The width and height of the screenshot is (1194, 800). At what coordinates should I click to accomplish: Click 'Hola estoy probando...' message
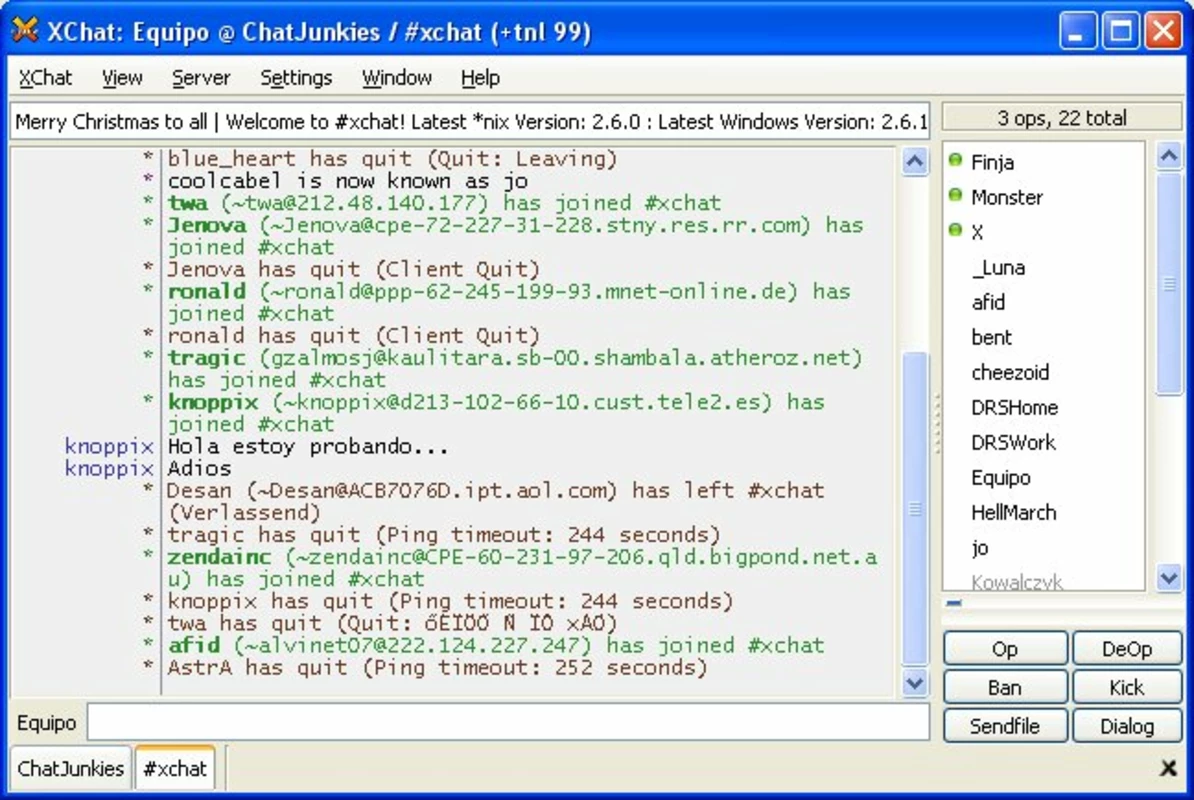pos(308,446)
